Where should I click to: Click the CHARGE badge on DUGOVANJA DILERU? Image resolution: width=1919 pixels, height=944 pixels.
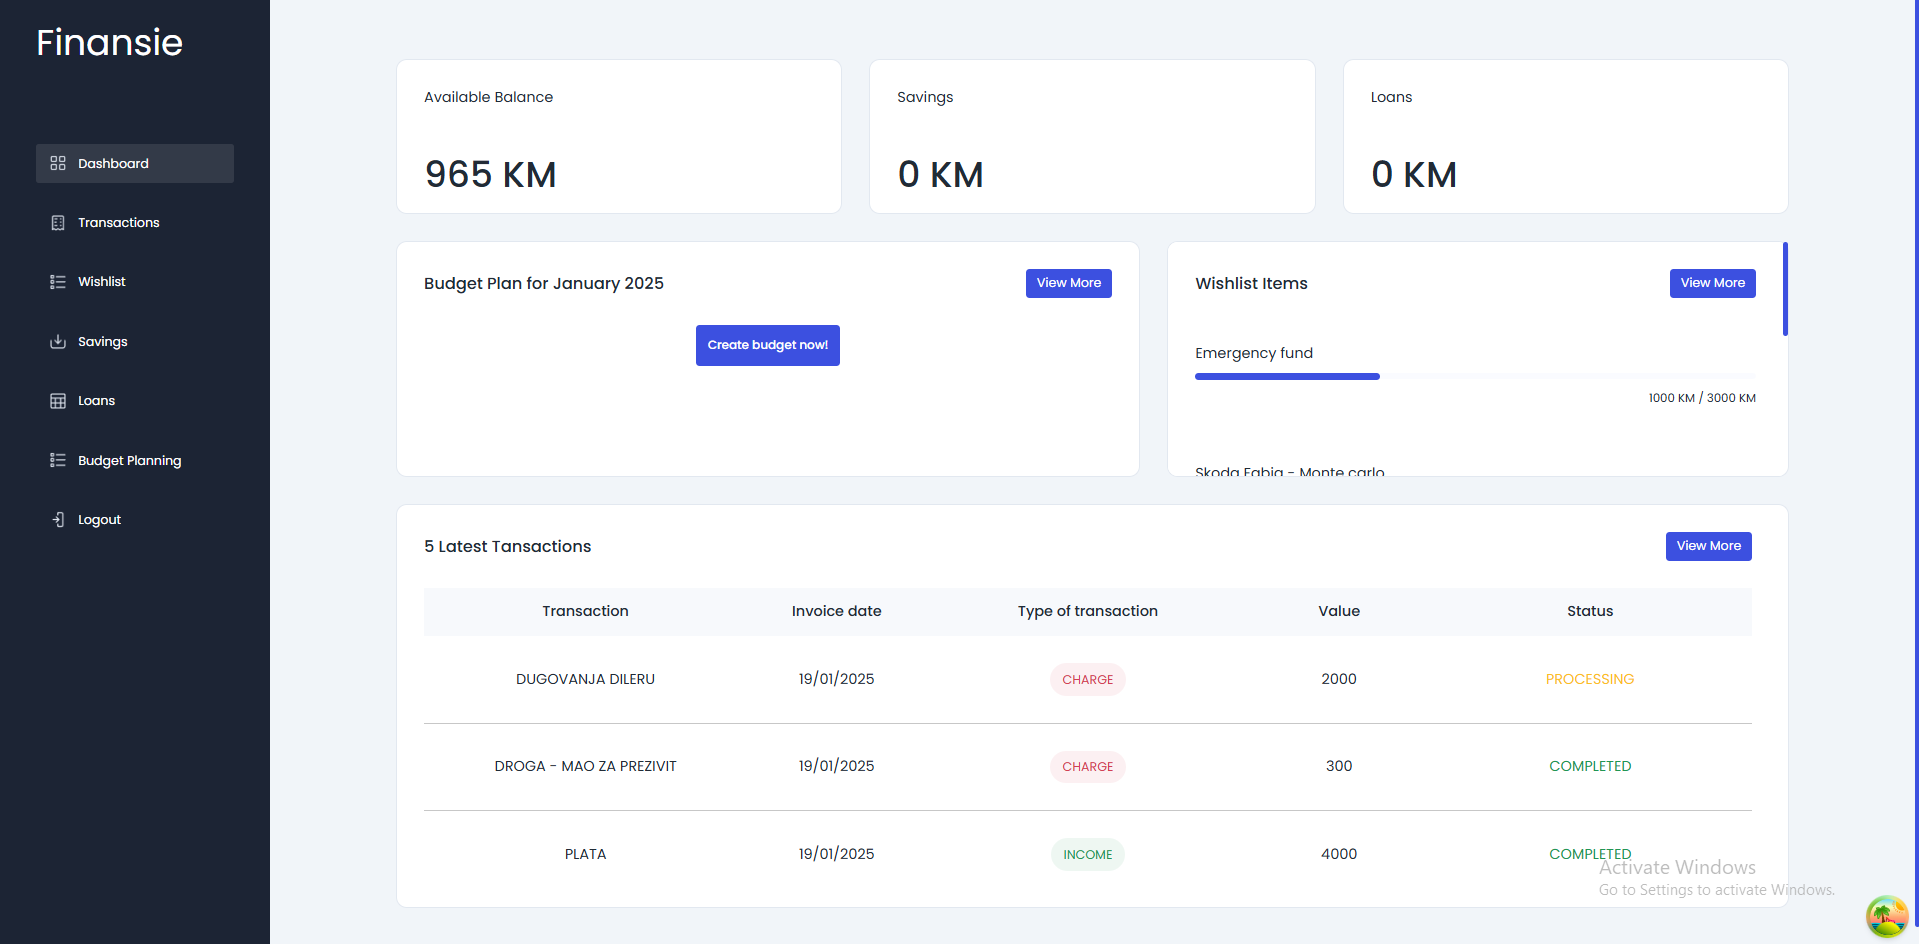click(x=1087, y=679)
